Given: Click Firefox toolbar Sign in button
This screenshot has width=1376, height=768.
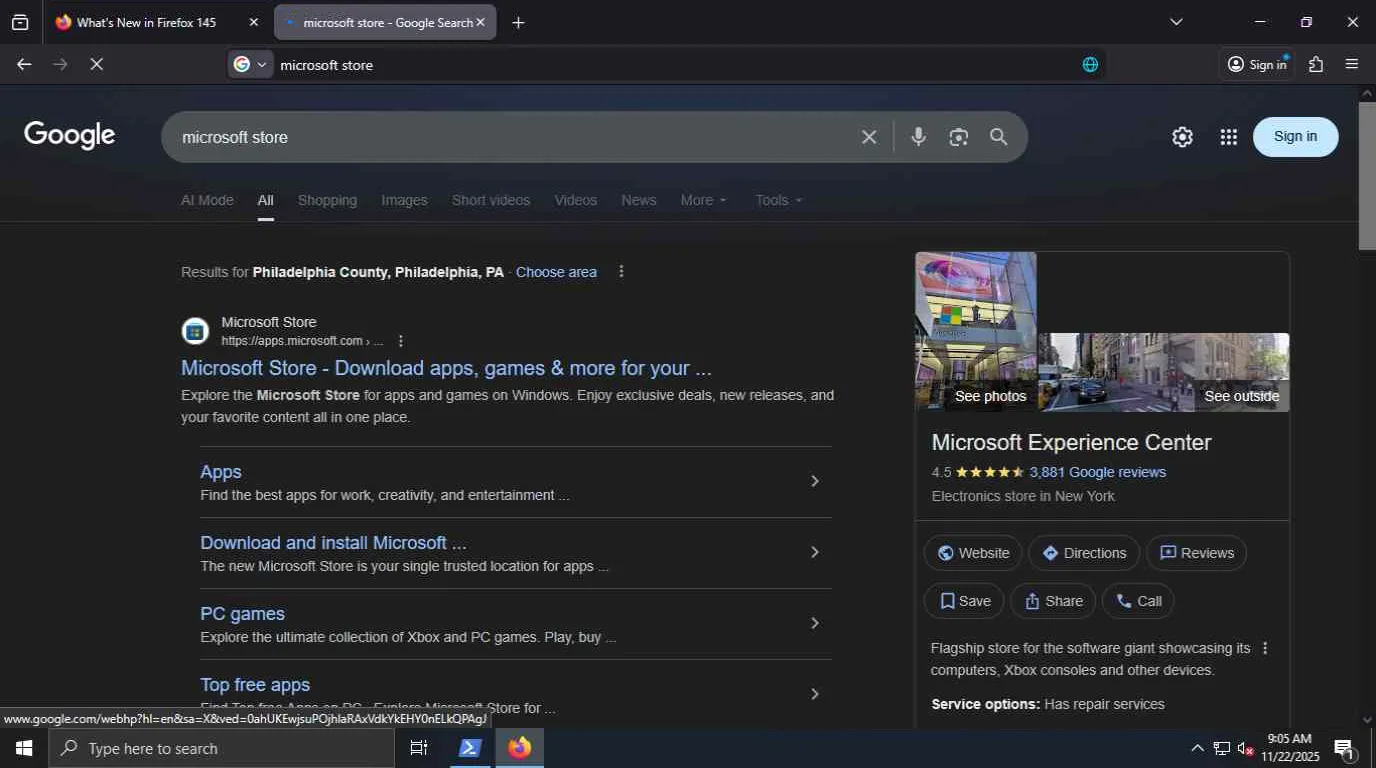Looking at the screenshot, I should pos(1257,64).
